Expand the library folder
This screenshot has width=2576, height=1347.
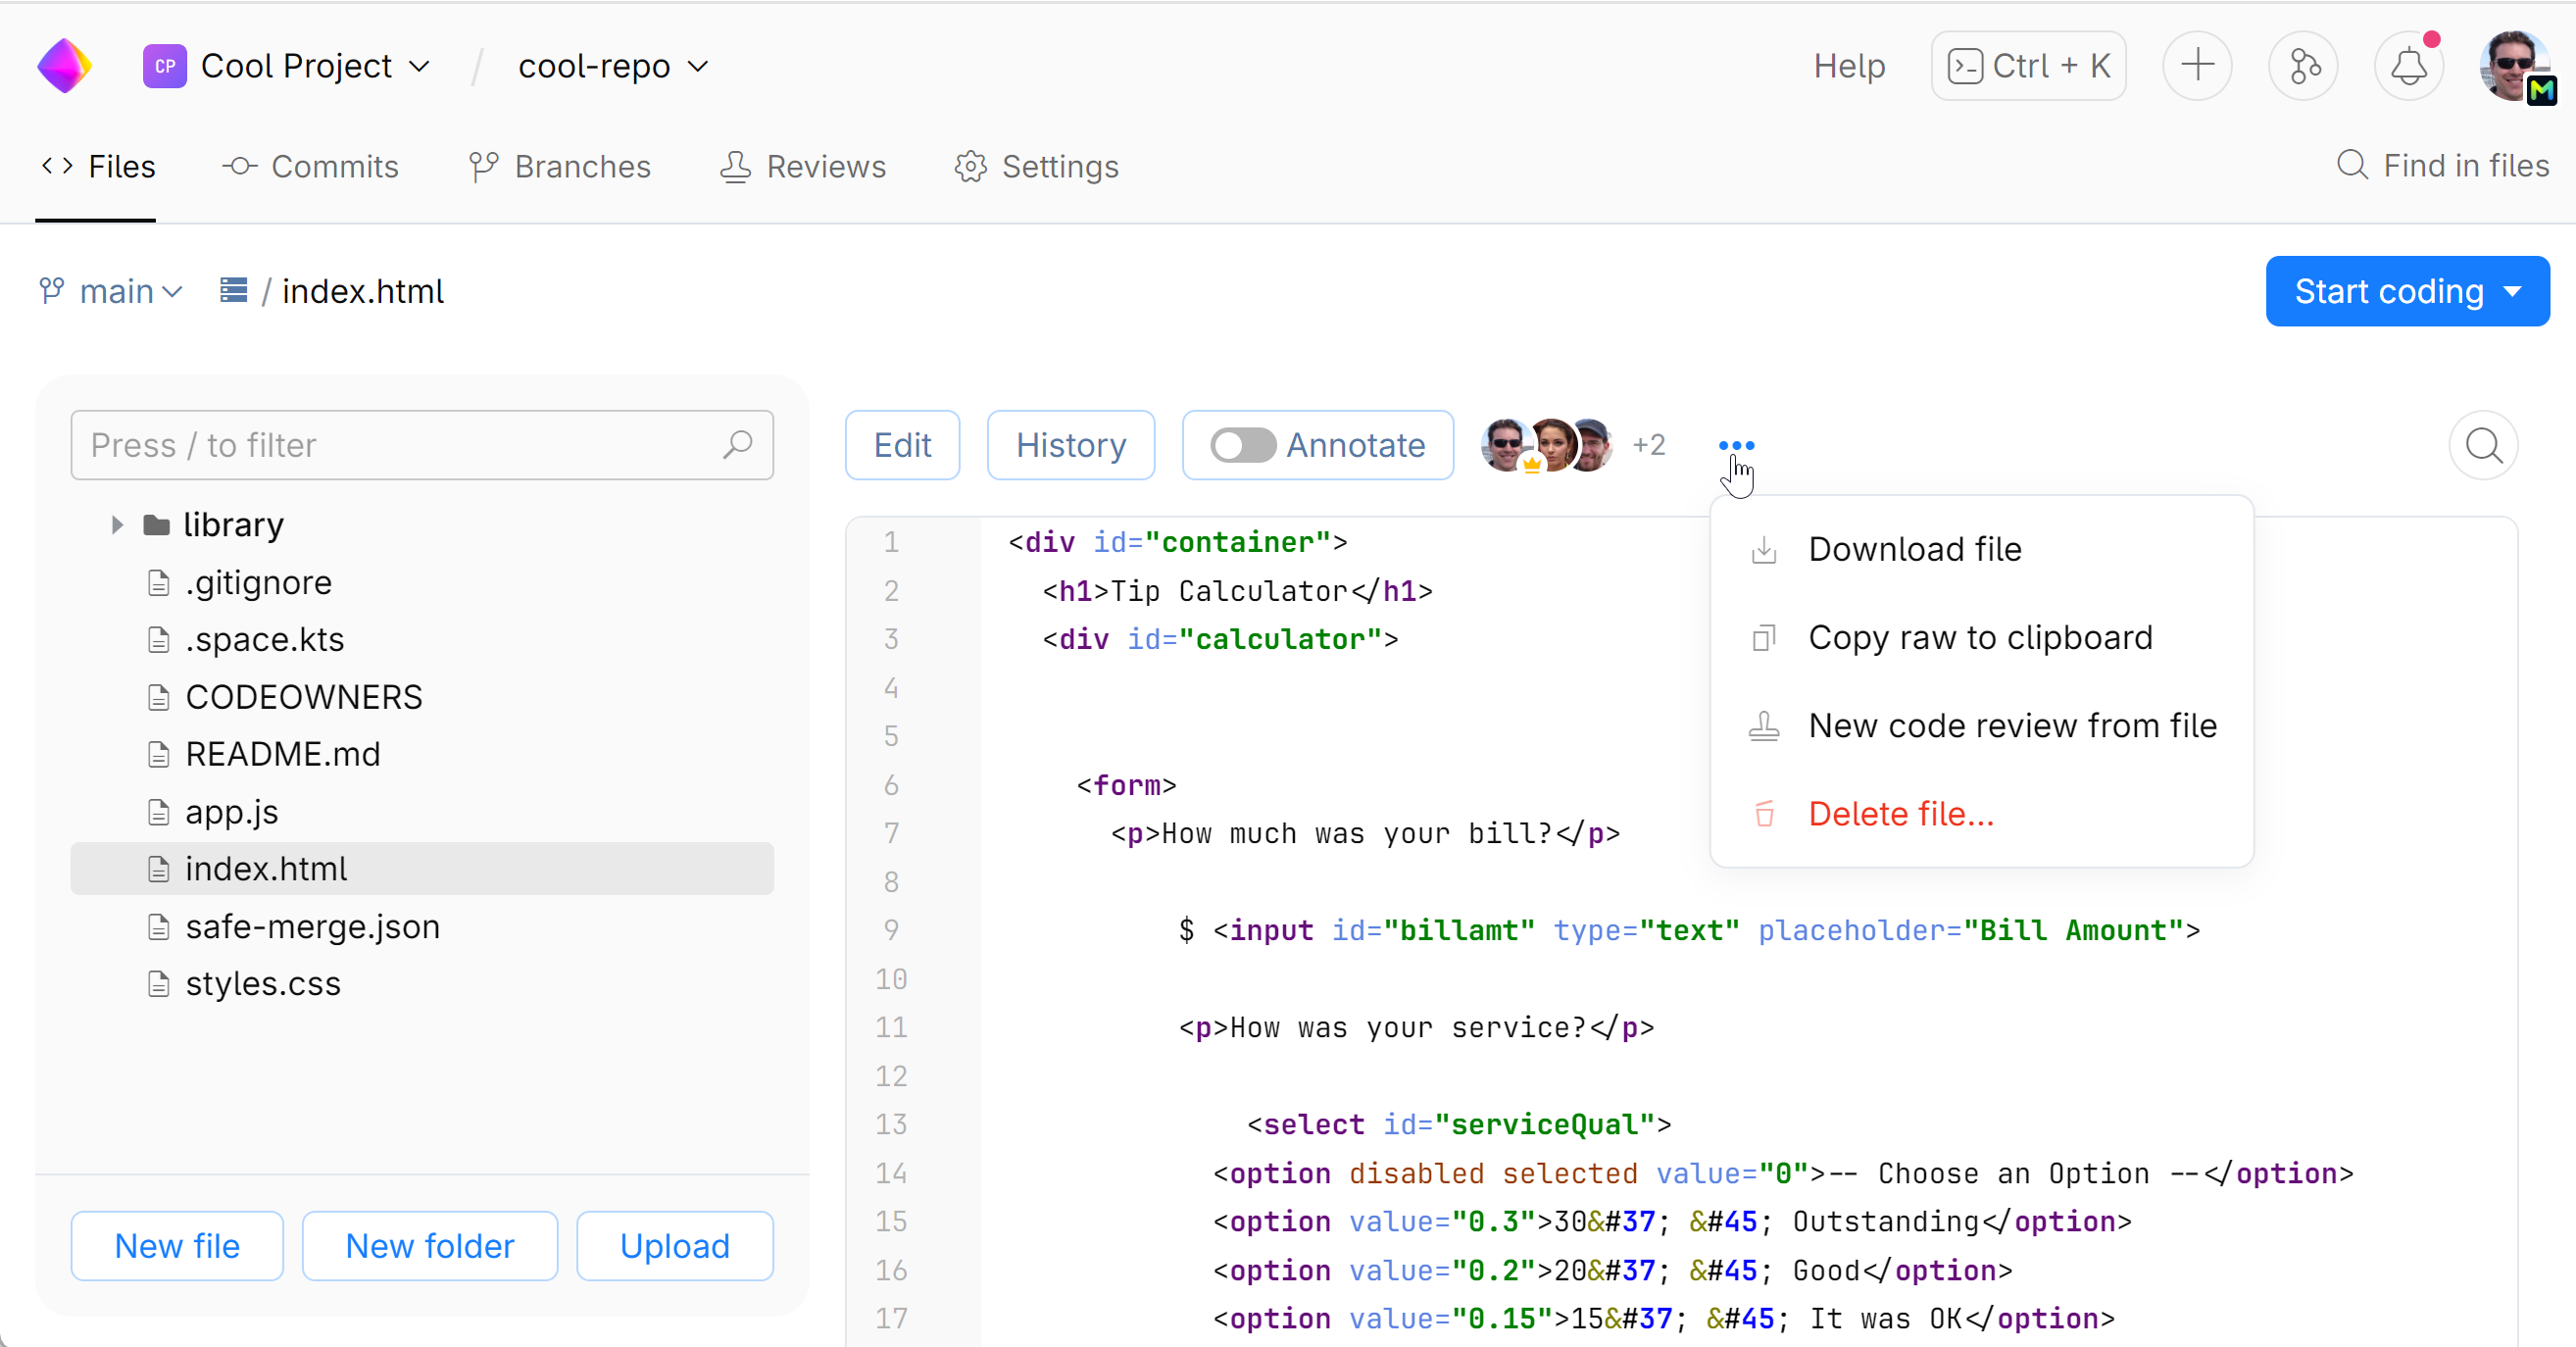(x=115, y=524)
